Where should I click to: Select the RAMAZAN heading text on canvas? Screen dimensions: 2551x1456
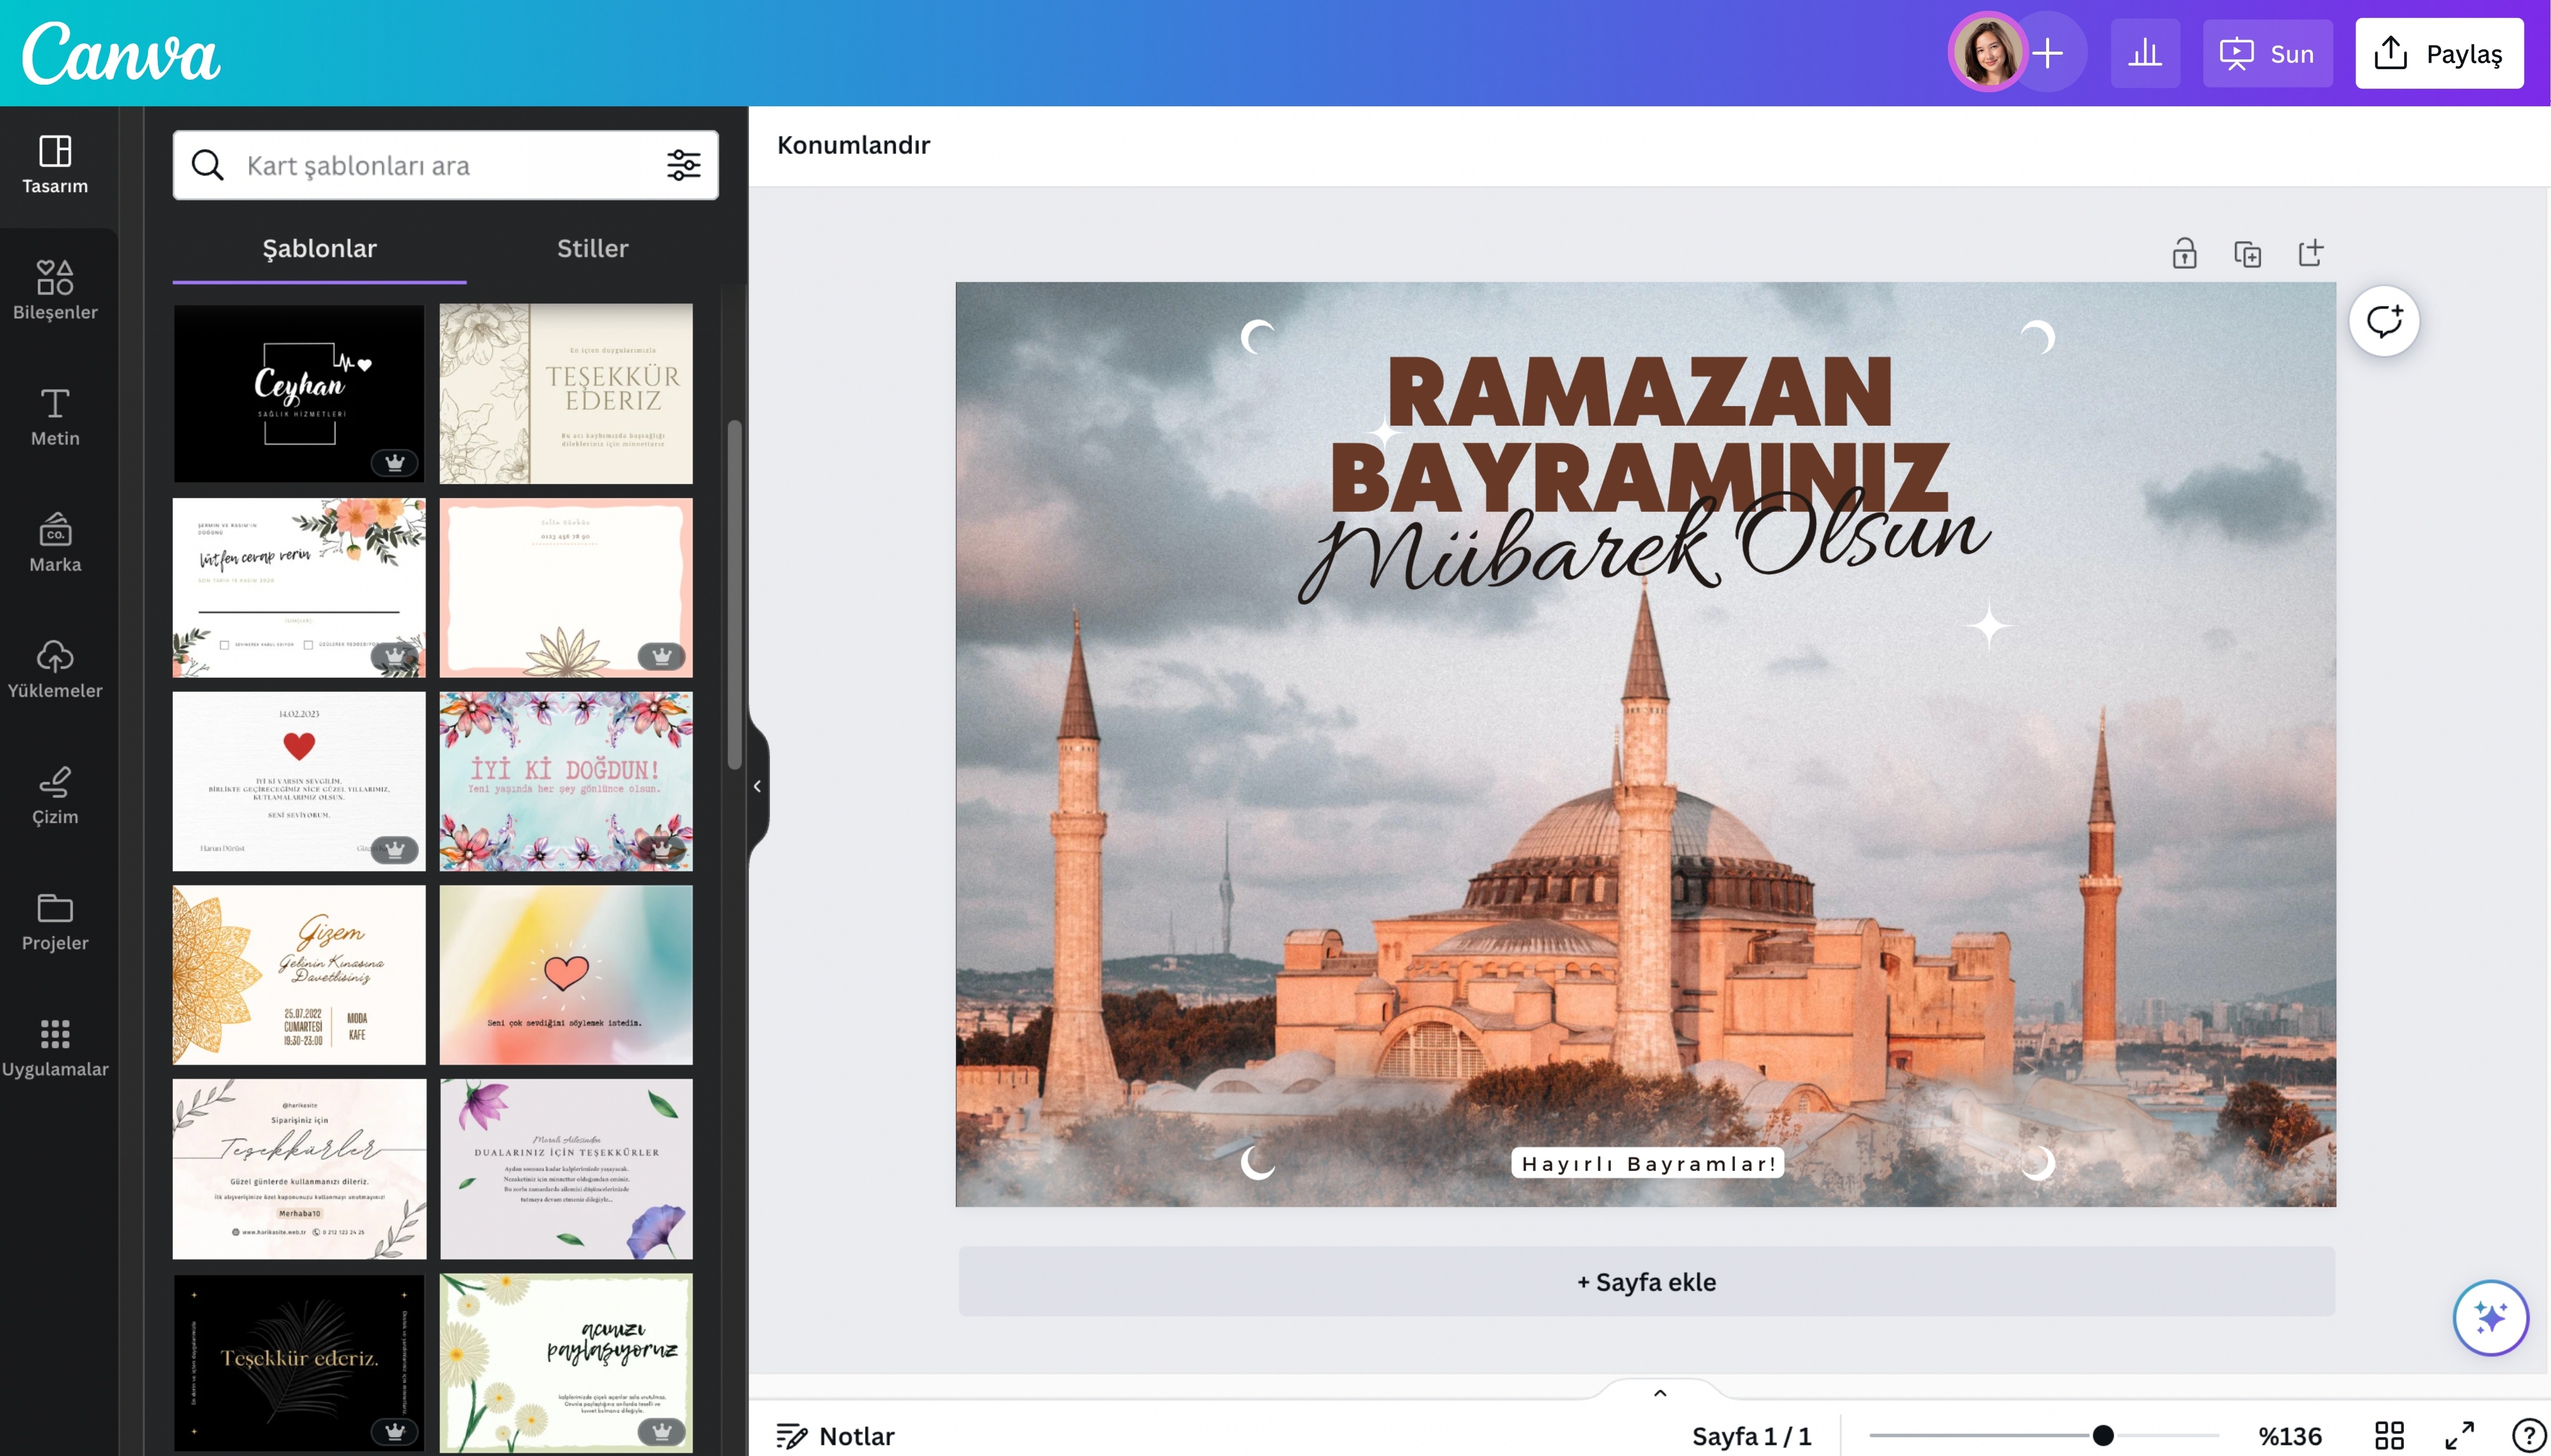pyautogui.click(x=1639, y=392)
